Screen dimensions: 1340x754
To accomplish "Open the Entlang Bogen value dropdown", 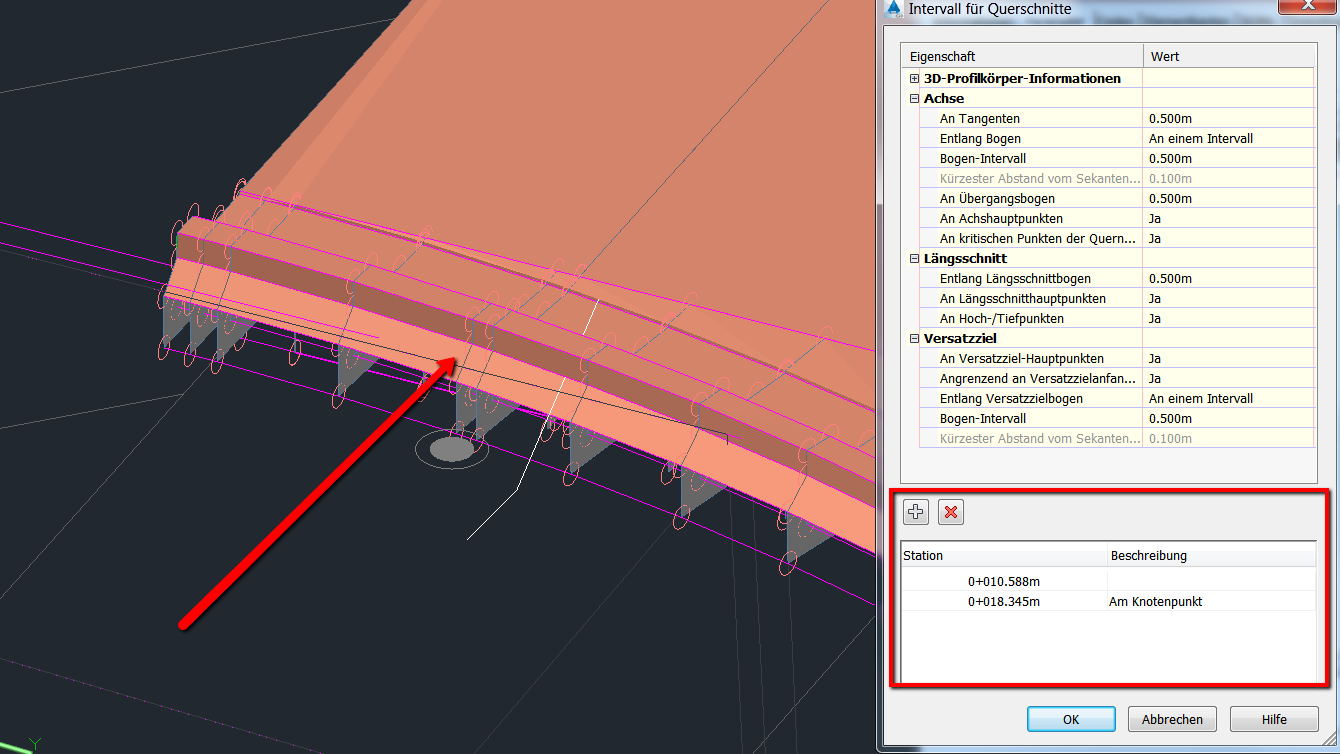I will coord(1228,138).
